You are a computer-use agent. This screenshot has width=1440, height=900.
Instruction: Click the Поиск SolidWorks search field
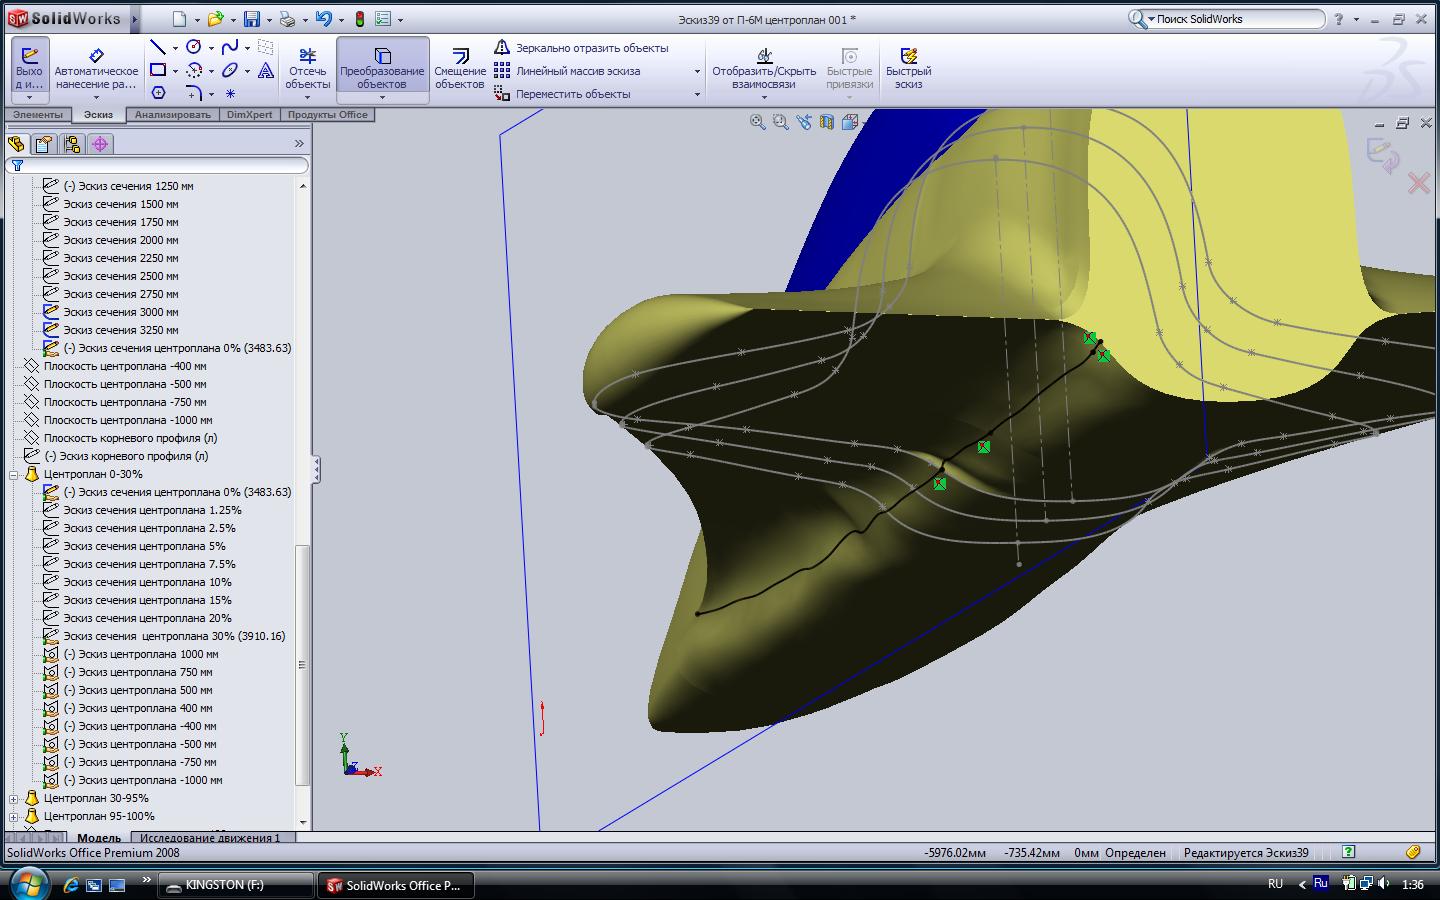pos(1238,19)
